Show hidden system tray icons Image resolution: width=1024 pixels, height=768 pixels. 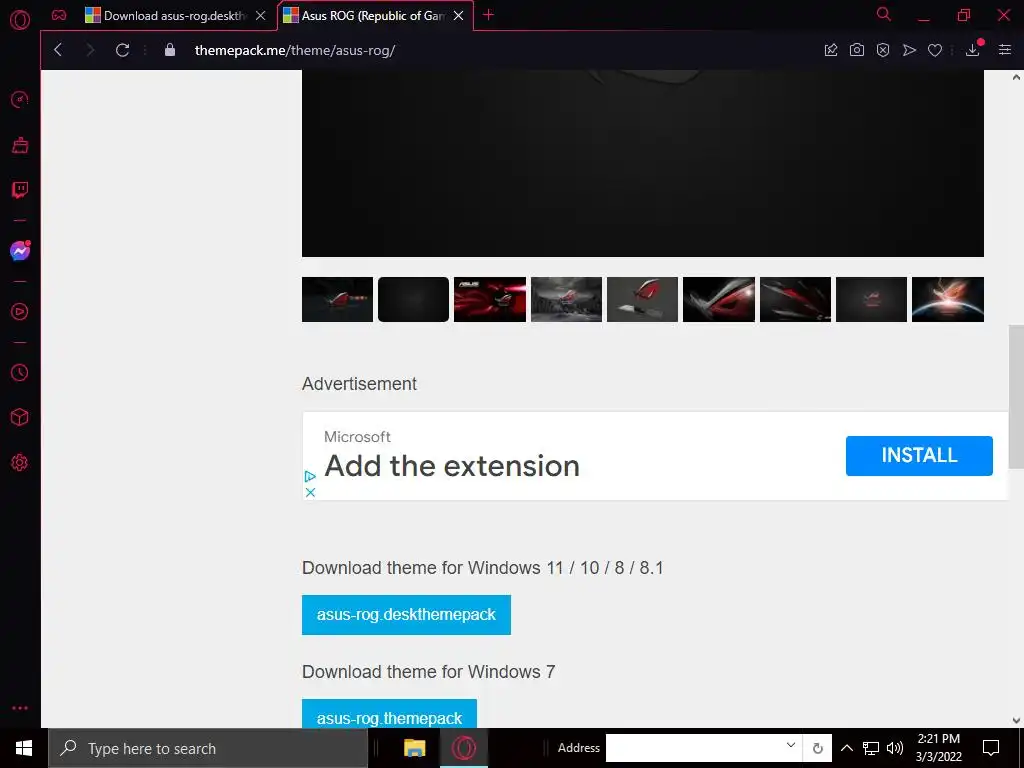click(x=846, y=748)
